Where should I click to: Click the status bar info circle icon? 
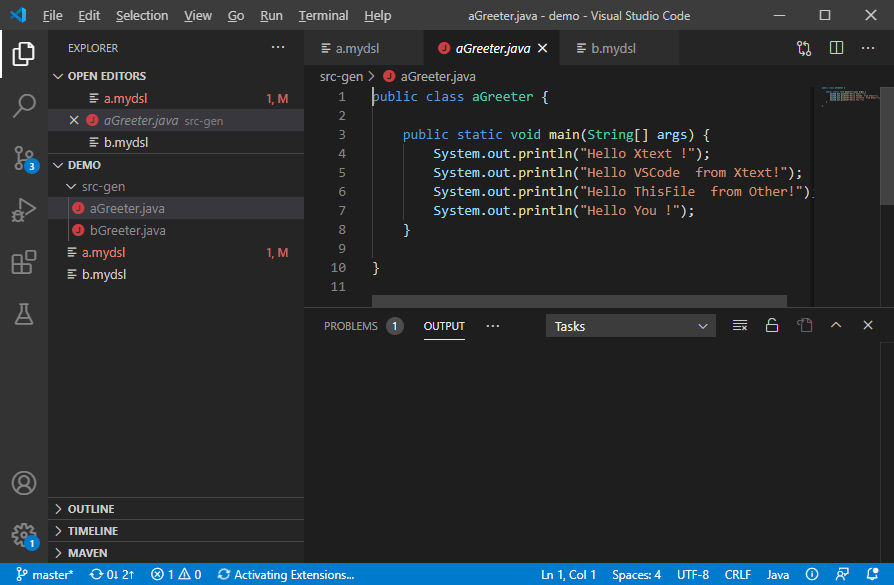click(812, 575)
